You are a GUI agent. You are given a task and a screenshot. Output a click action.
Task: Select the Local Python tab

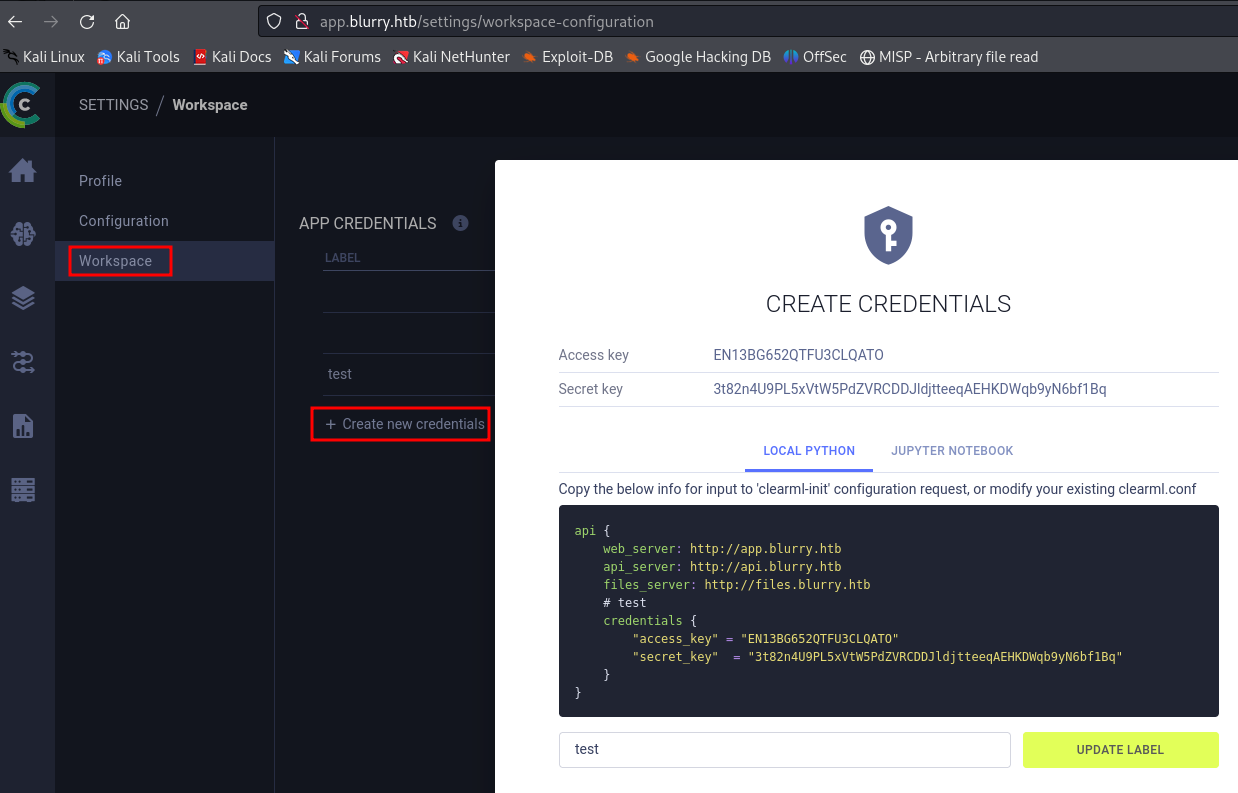pos(808,451)
